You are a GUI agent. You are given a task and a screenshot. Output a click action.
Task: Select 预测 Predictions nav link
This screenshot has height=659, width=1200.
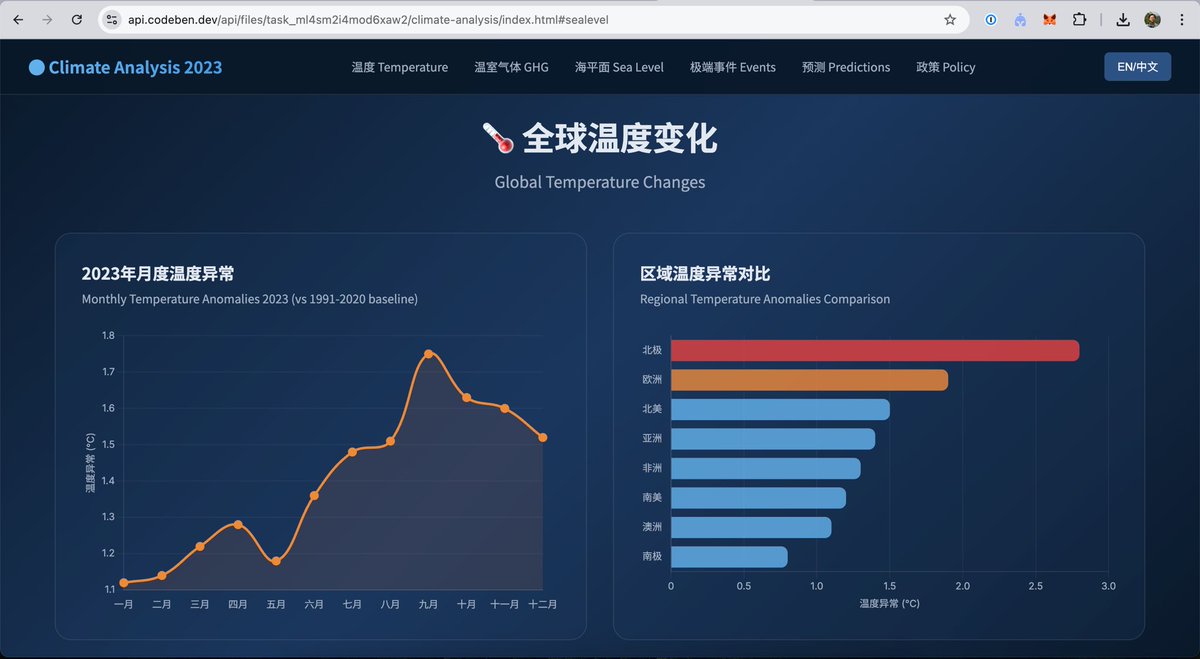pyautogui.click(x=846, y=67)
